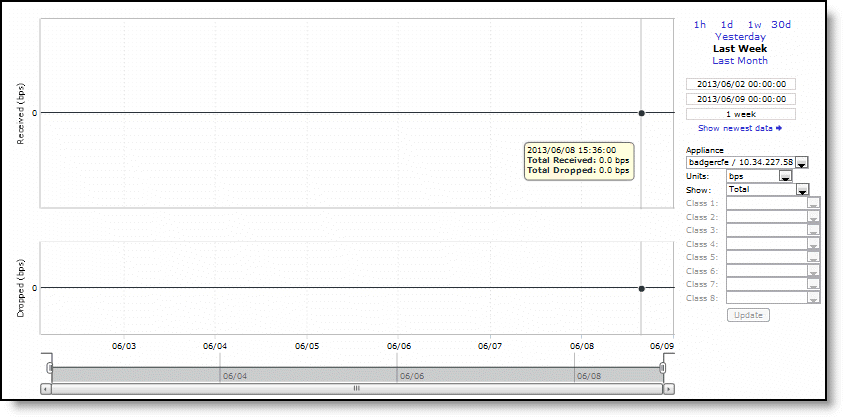Switch to the 1w time range
The image size is (843, 417).
pyautogui.click(x=754, y=24)
